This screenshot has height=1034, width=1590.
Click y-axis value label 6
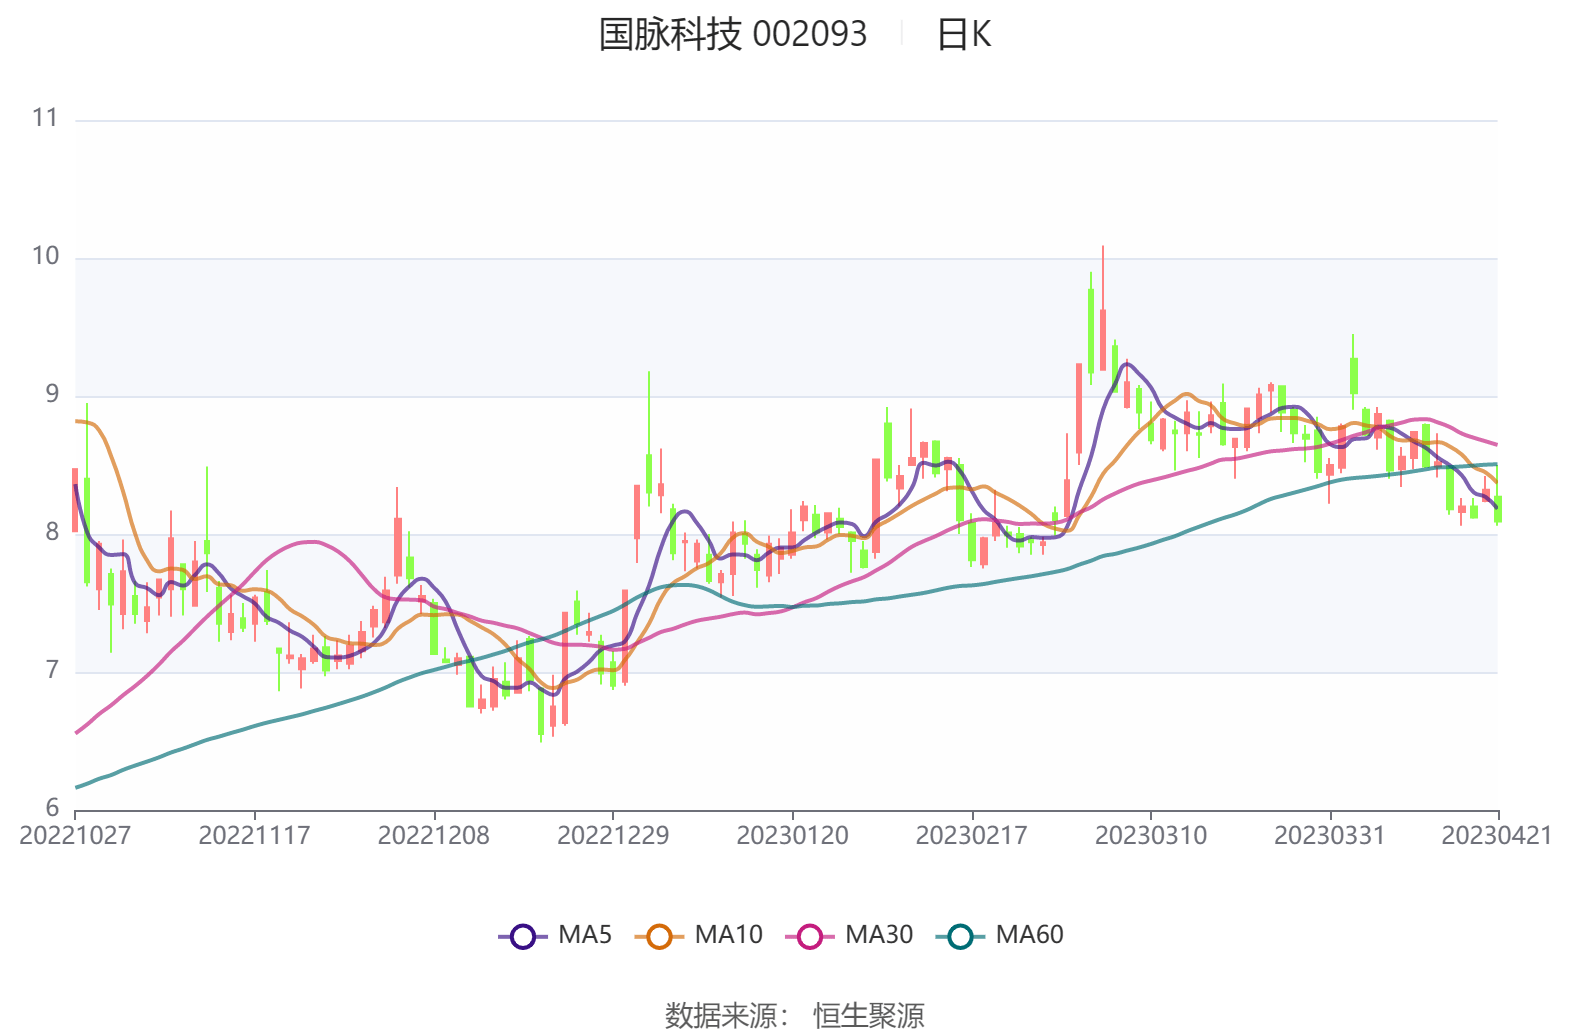52,808
